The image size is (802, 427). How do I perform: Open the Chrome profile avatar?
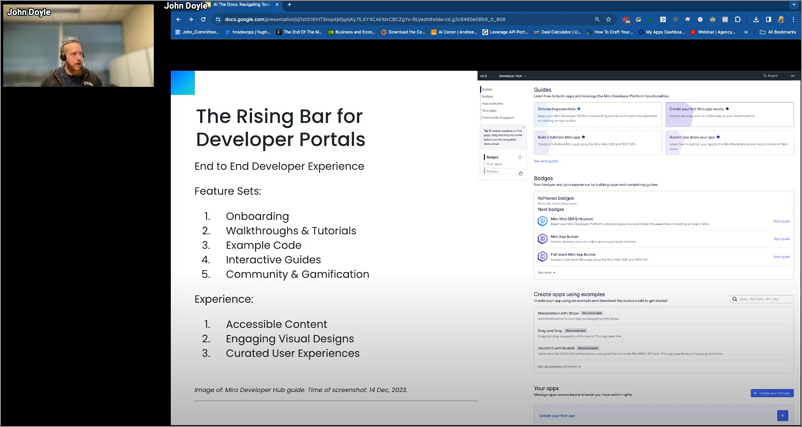click(781, 19)
